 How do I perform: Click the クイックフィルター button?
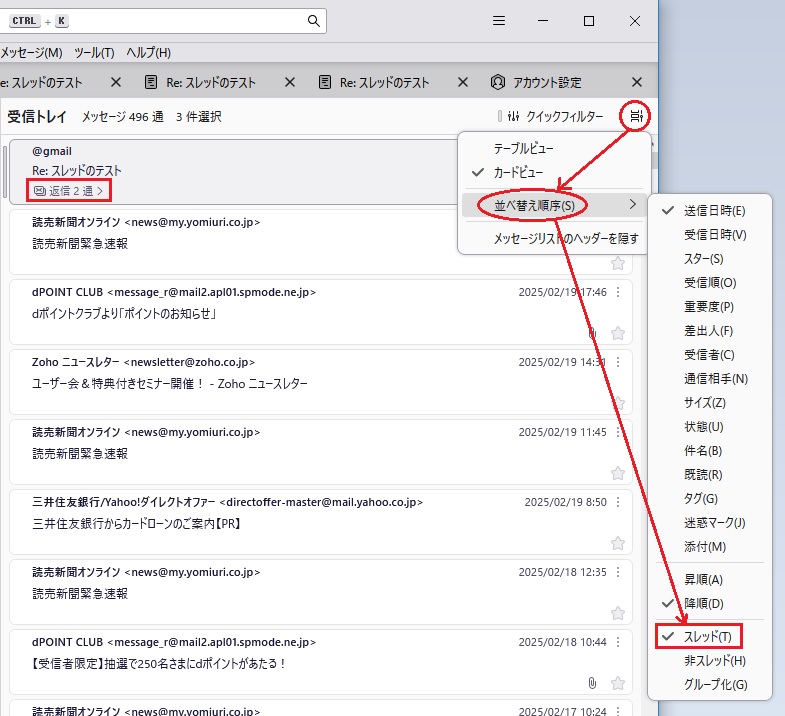point(555,117)
